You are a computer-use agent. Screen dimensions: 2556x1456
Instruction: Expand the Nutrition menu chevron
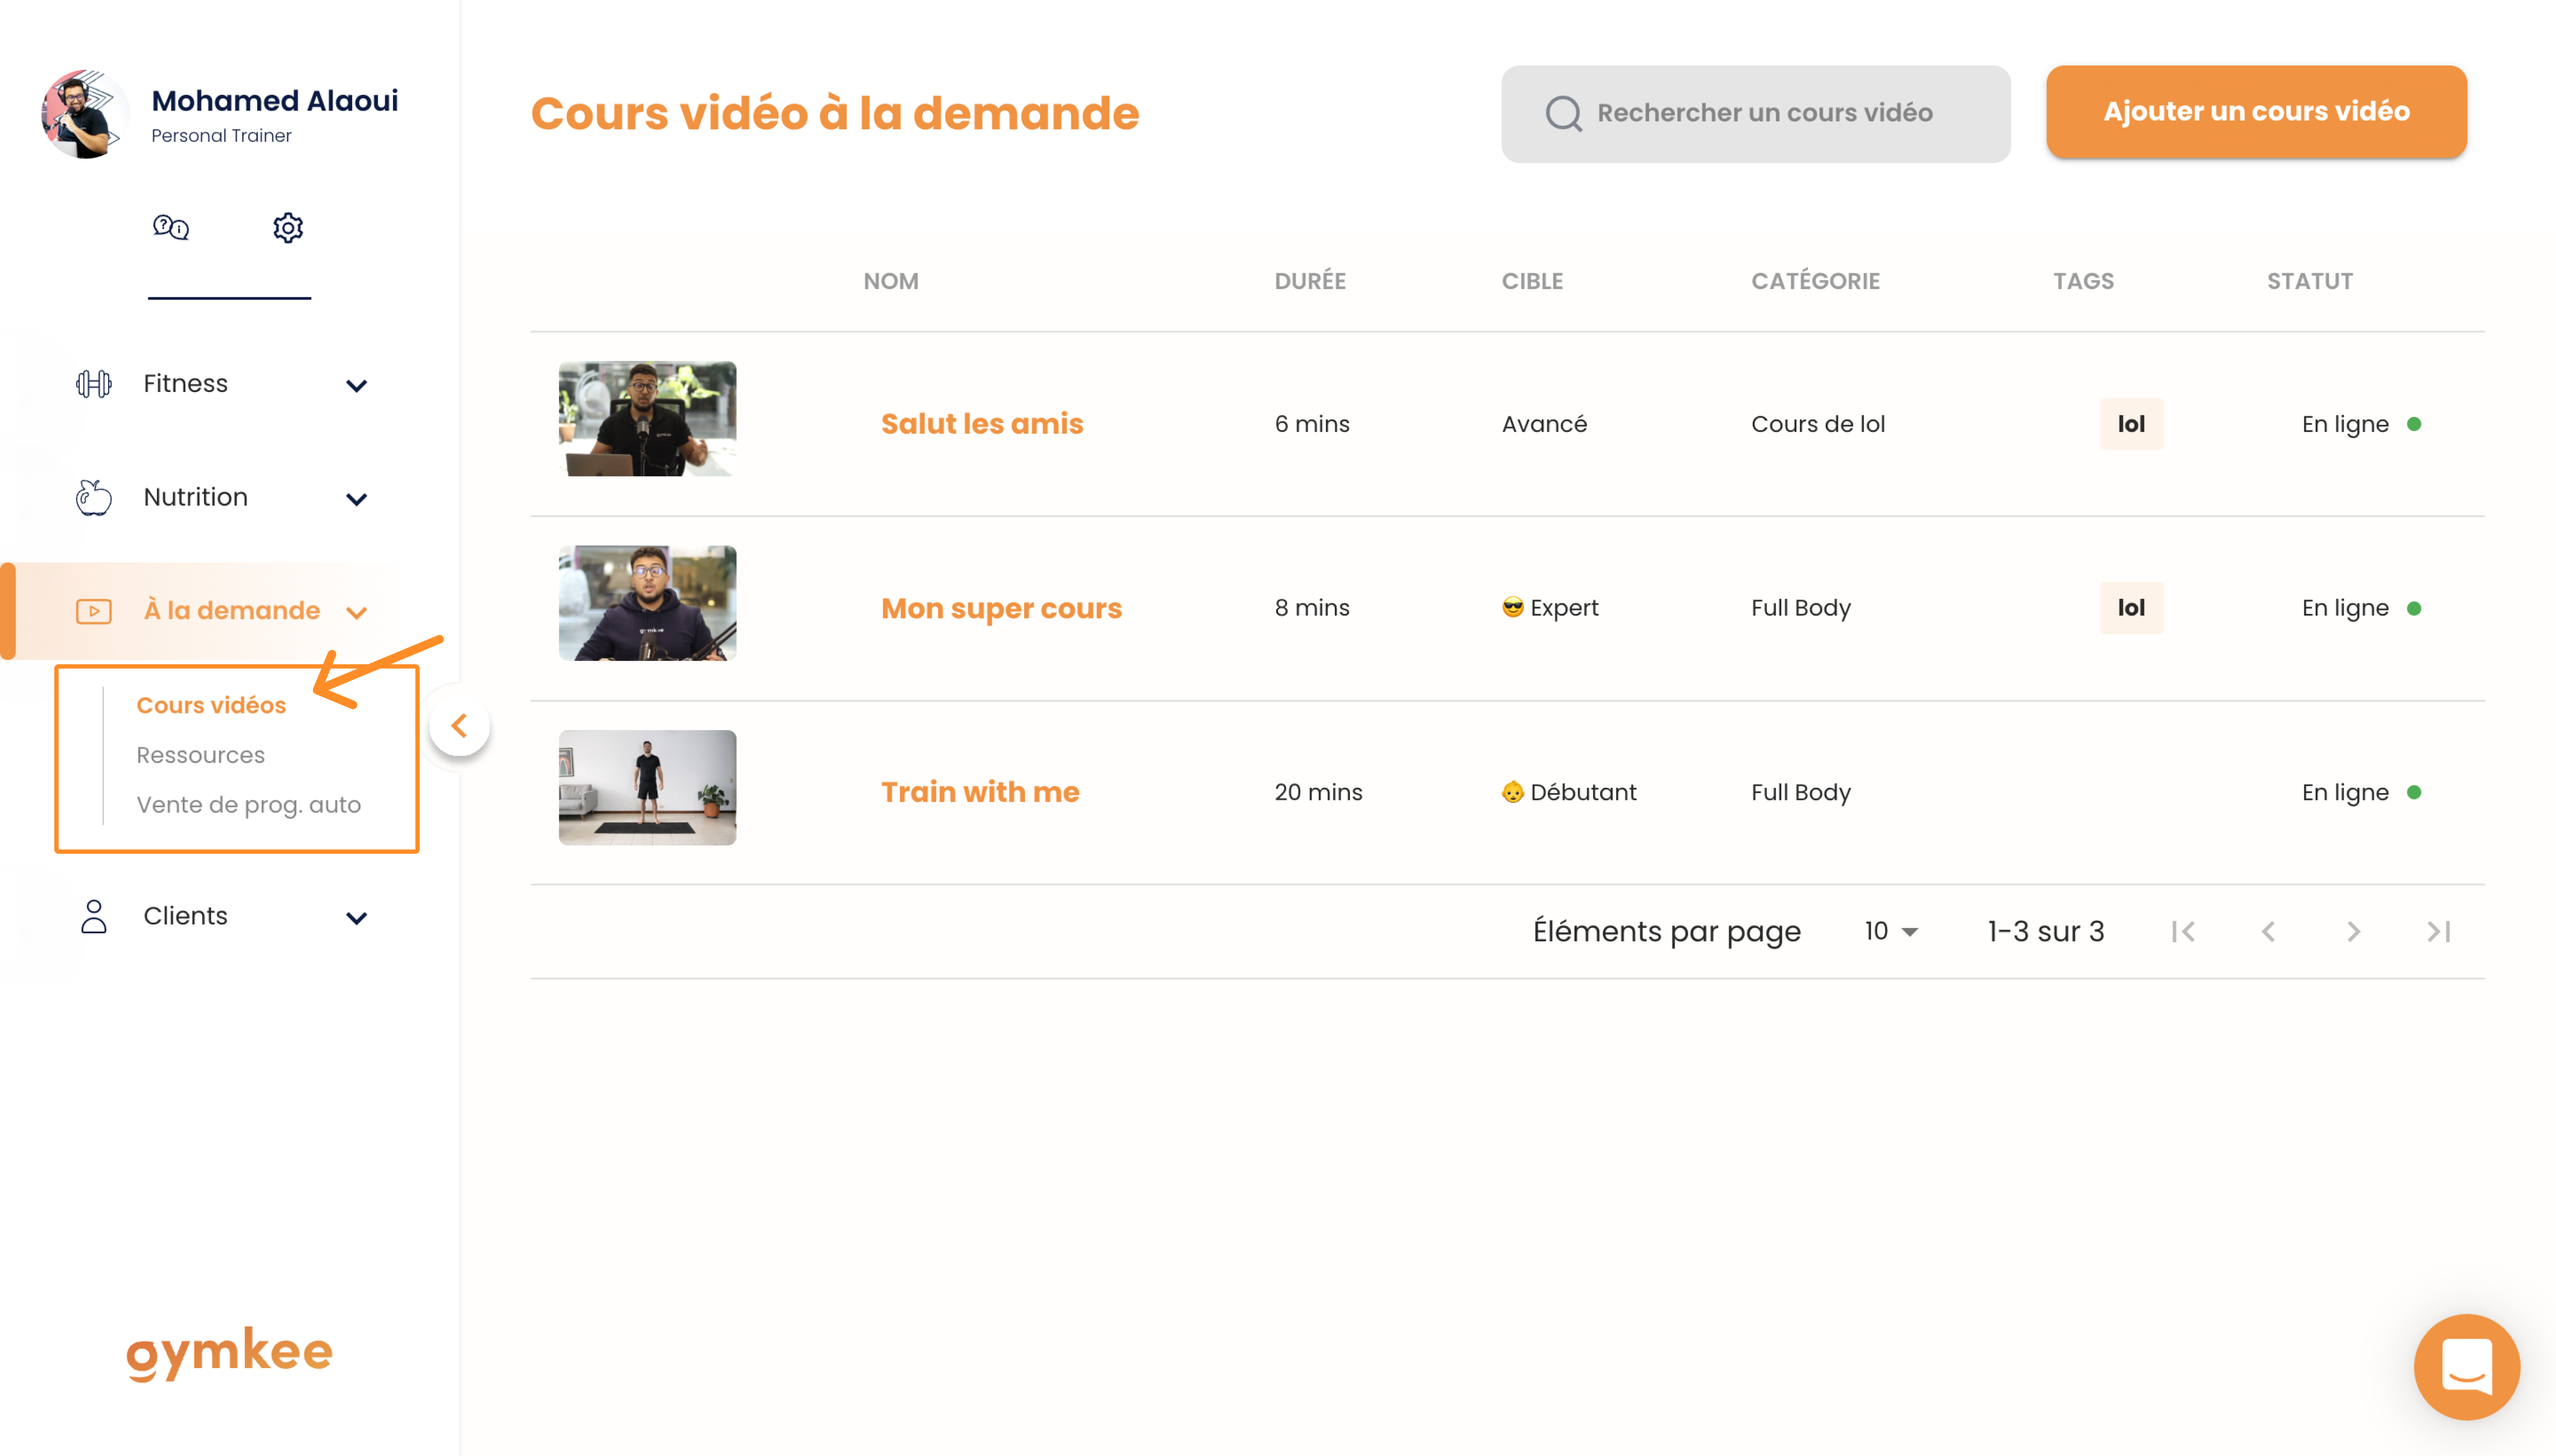pos(356,499)
